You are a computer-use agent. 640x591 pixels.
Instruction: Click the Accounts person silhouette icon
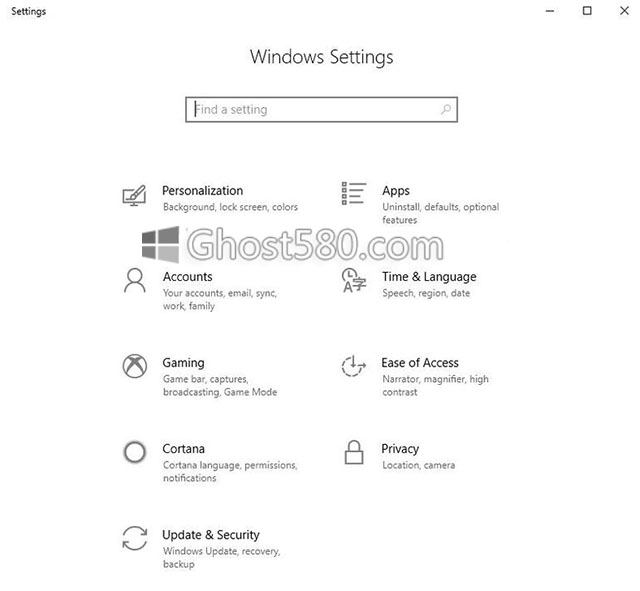point(135,280)
